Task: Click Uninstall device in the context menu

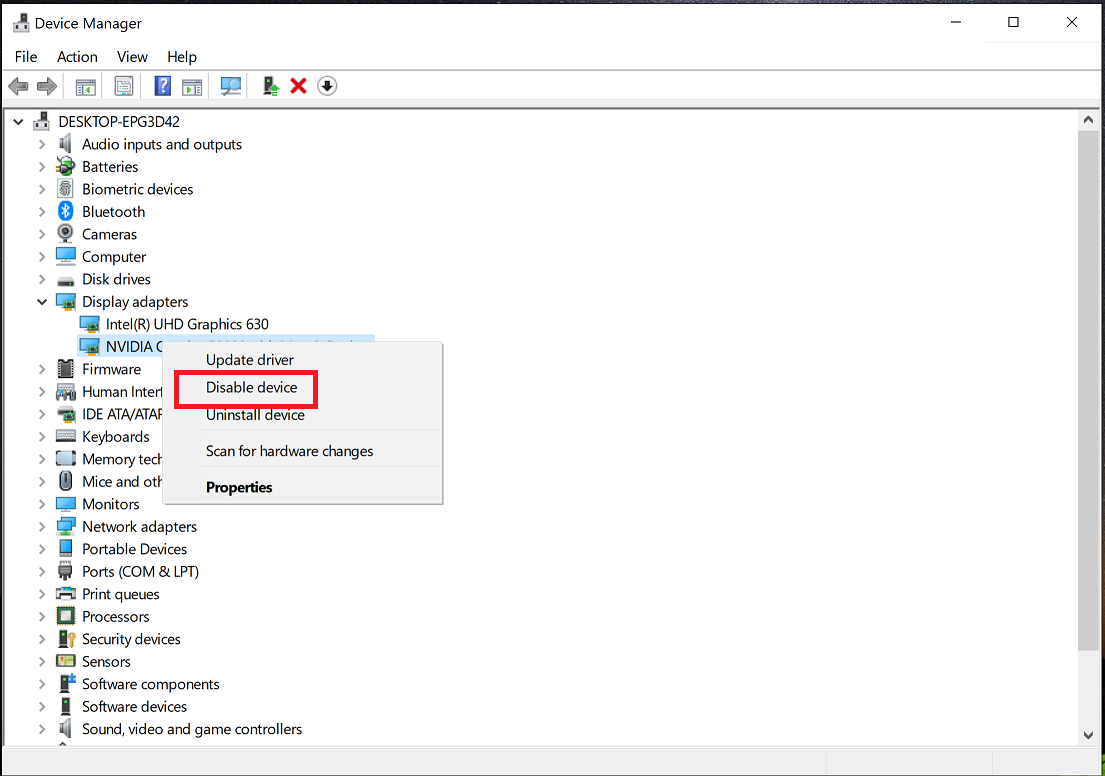Action: [255, 415]
